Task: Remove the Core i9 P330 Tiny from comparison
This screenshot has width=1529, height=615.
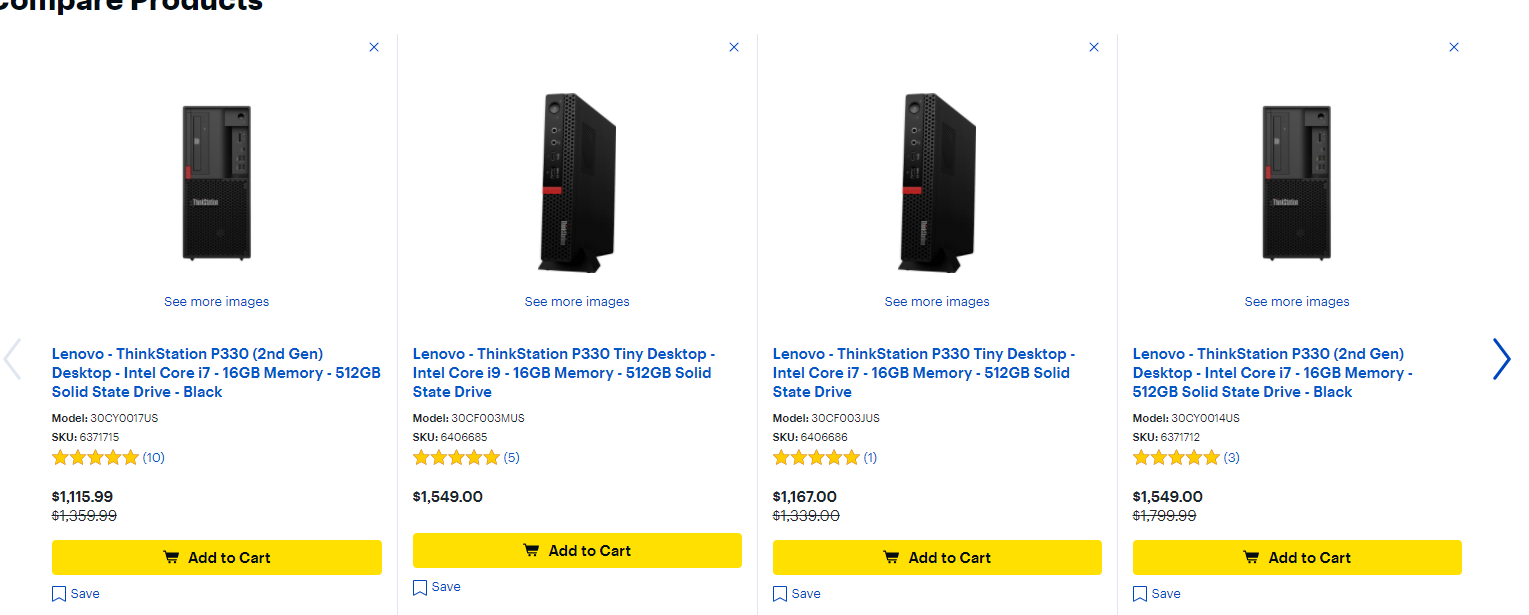Action: pyautogui.click(x=734, y=47)
